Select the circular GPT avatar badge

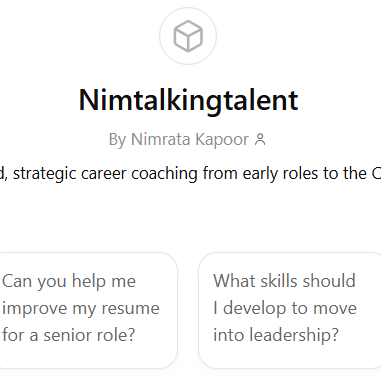[x=188, y=36]
